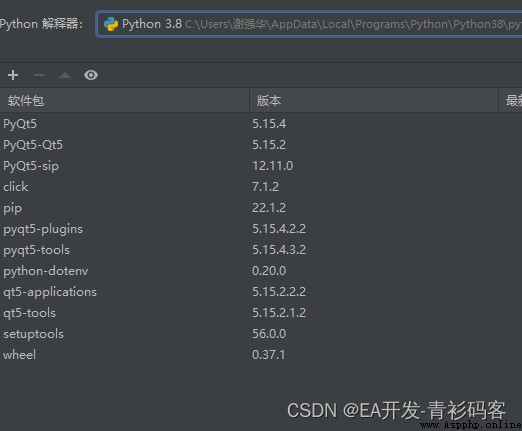Click the minus icon to uninstall package
522x431 pixels.
coord(39,75)
